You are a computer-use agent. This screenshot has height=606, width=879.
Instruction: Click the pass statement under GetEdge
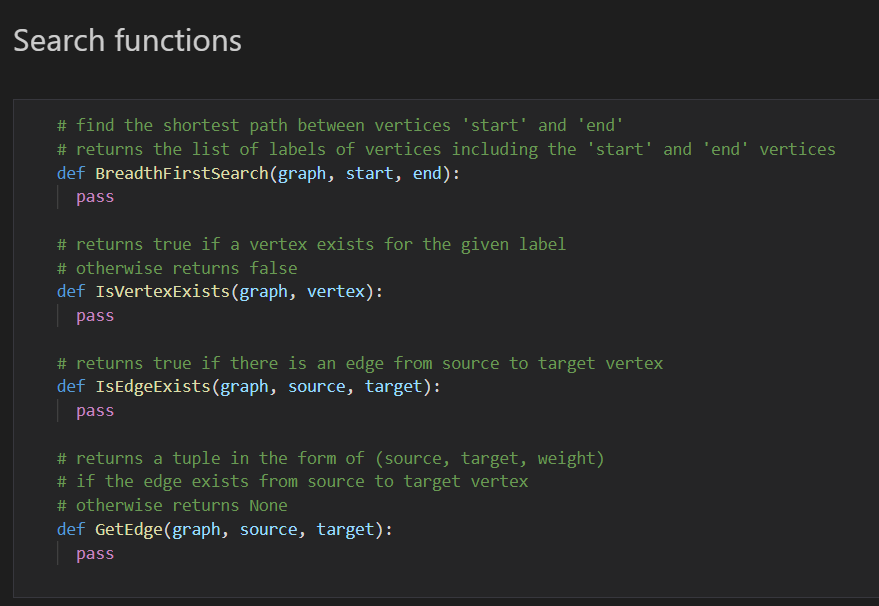pyautogui.click(x=95, y=554)
